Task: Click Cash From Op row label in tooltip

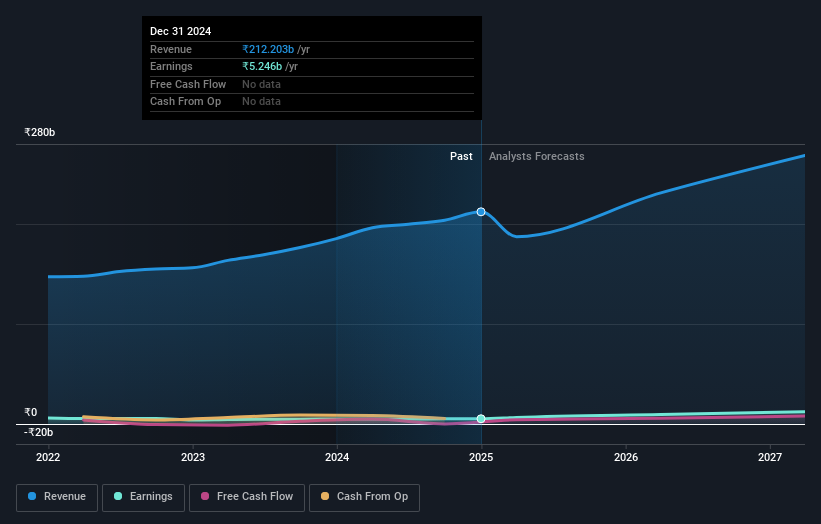Action: [185, 102]
